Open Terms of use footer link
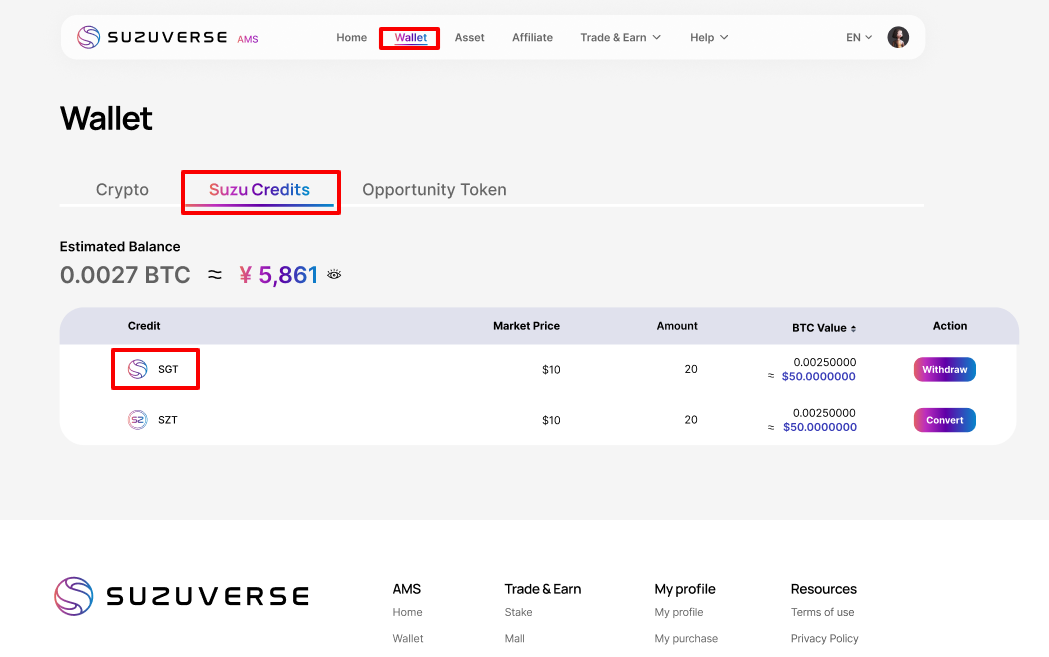1049x657 pixels. click(x=822, y=612)
